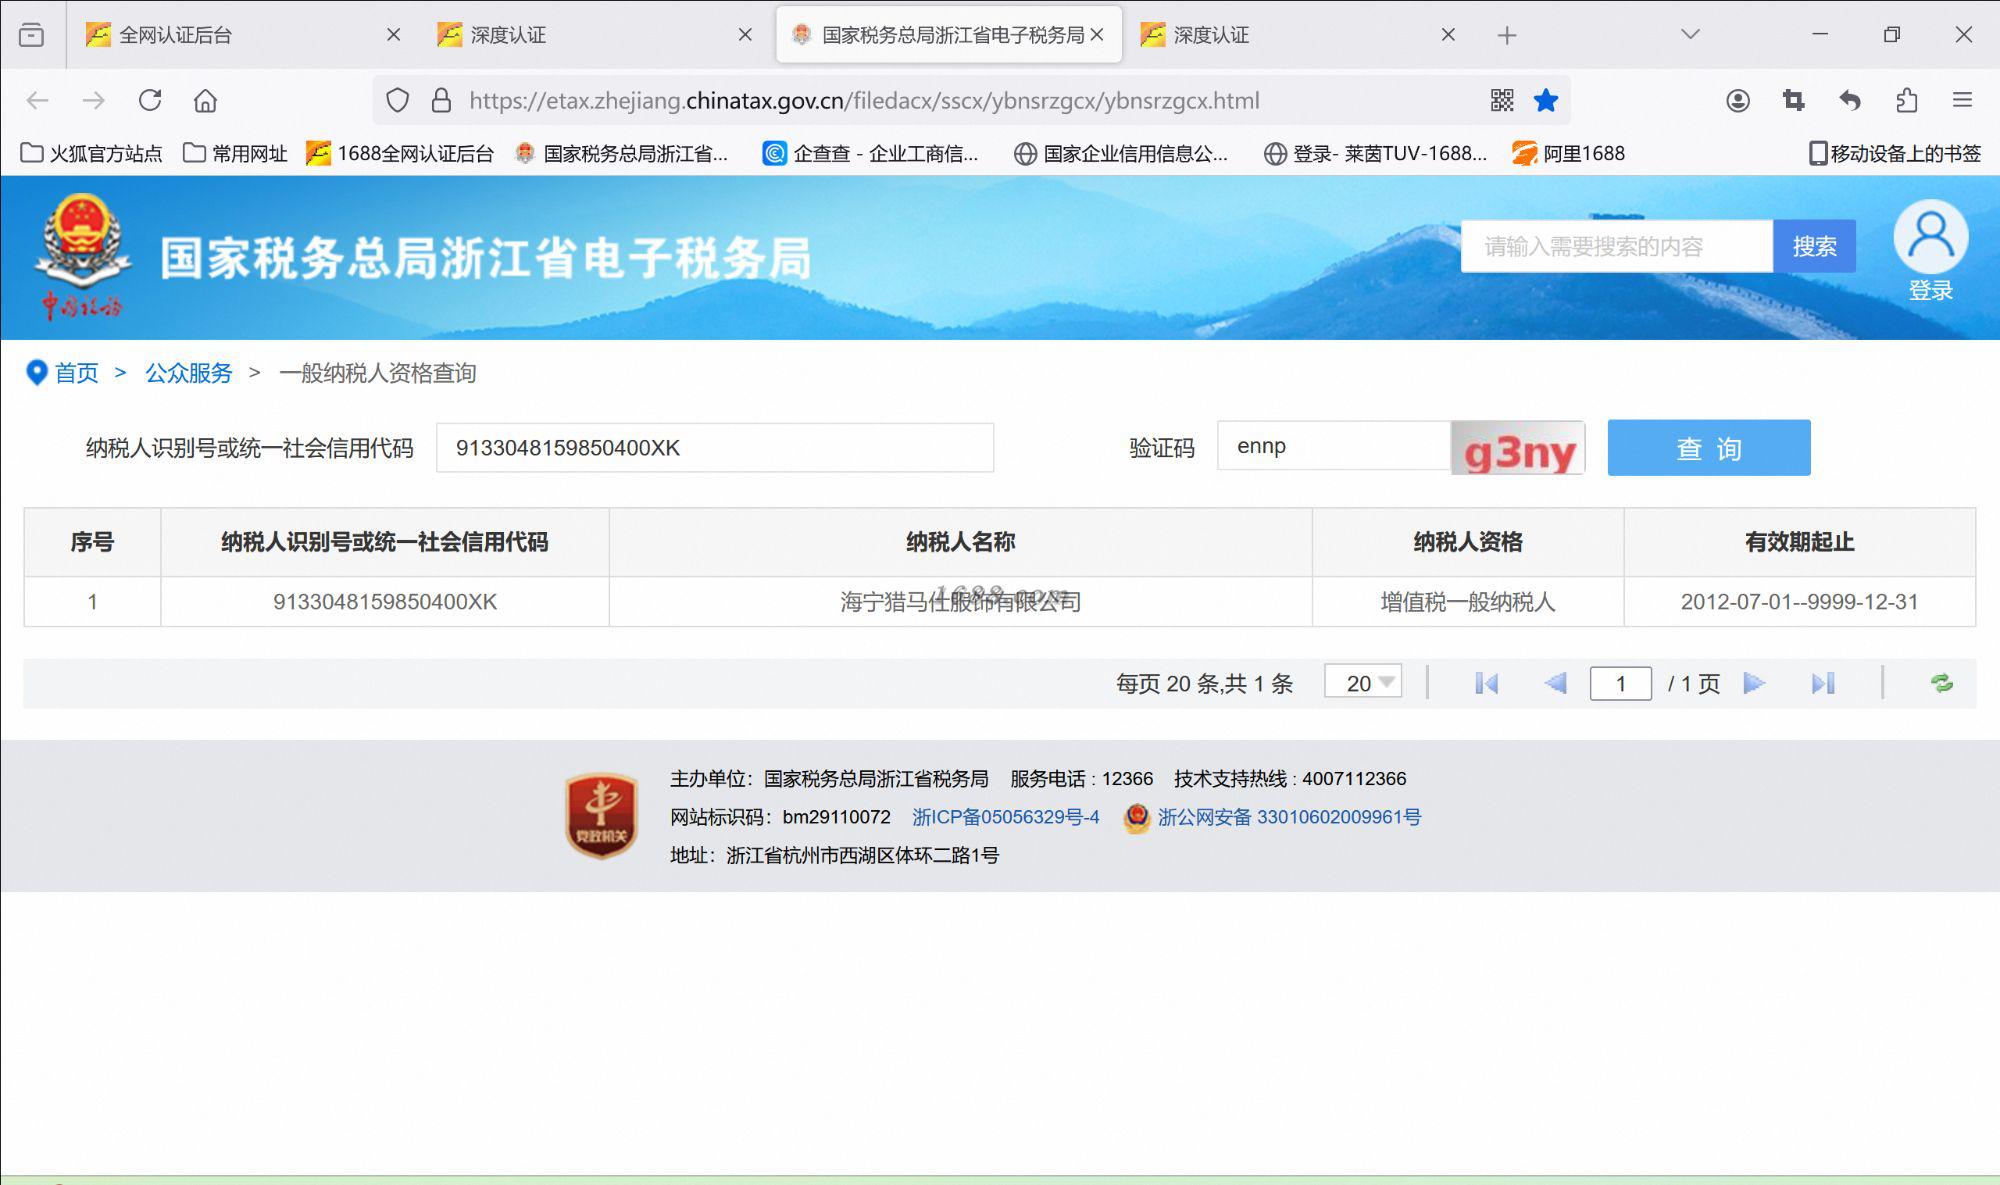Click the next page arrow in pagination
This screenshot has height=1185, width=2000.
[1754, 683]
